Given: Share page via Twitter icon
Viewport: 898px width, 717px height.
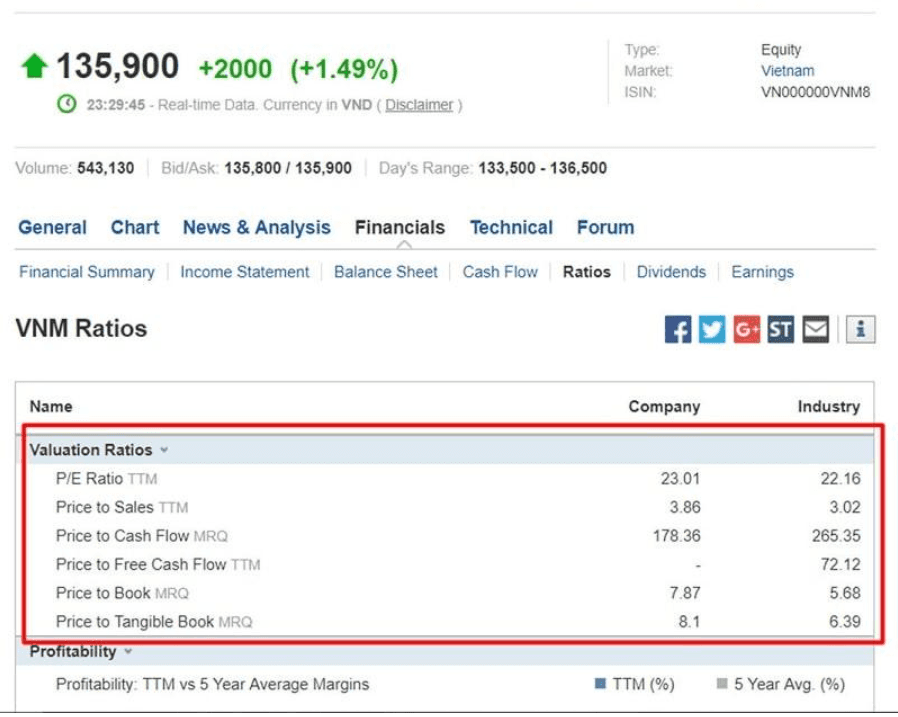Looking at the screenshot, I should pos(712,329).
